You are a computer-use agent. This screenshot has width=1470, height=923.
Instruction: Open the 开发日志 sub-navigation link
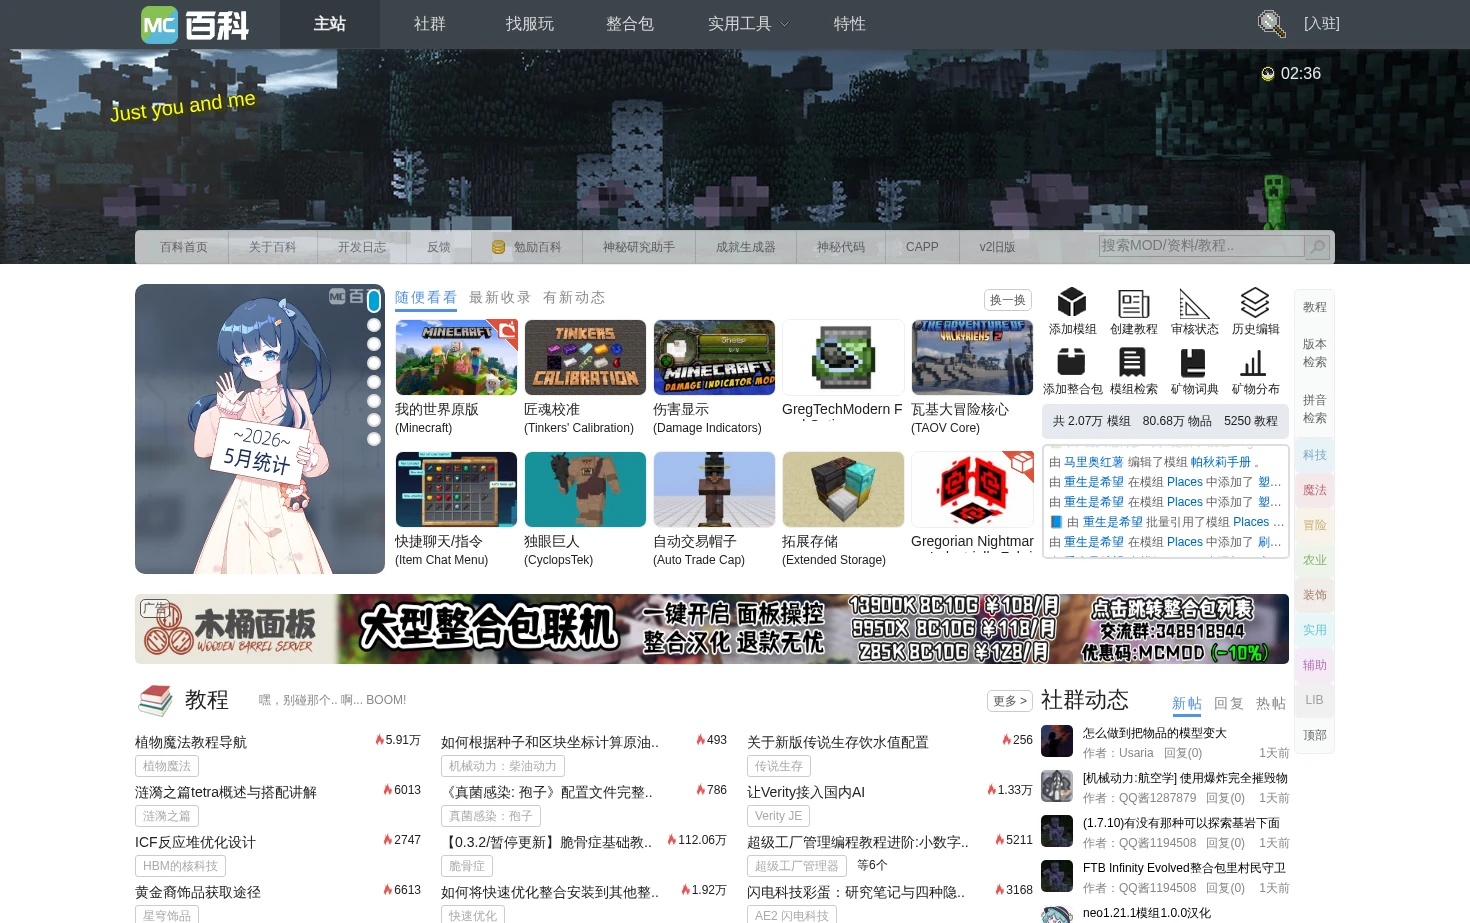(362, 247)
